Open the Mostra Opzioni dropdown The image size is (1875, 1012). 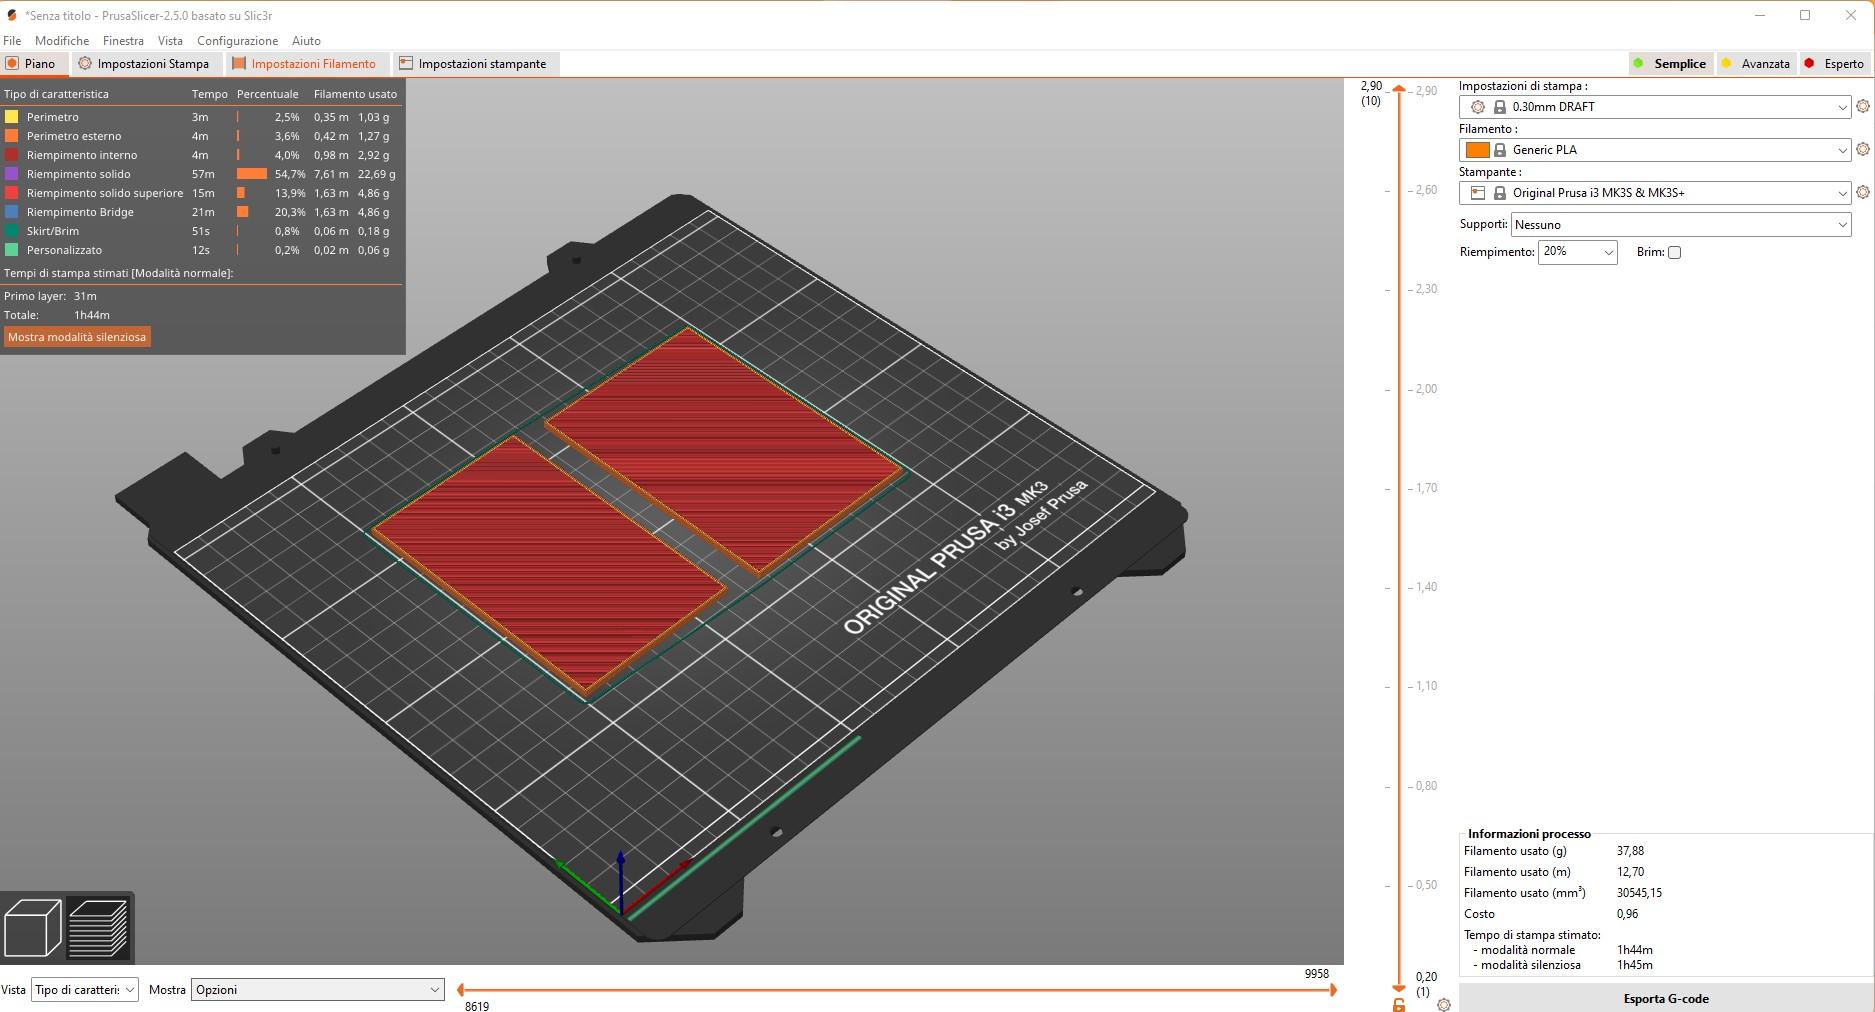[317, 990]
